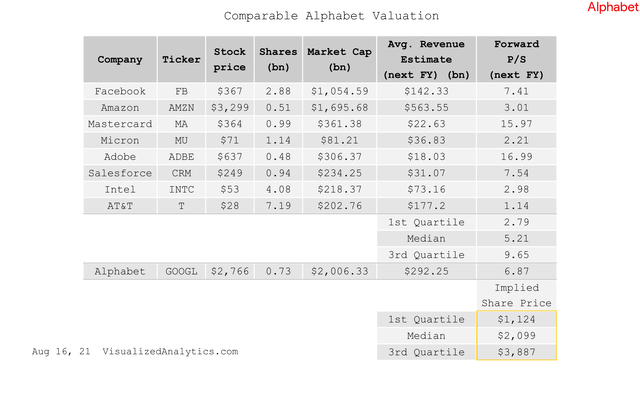Click the GOOGL ticker cell
This screenshot has height=396, width=640.
[181, 271]
